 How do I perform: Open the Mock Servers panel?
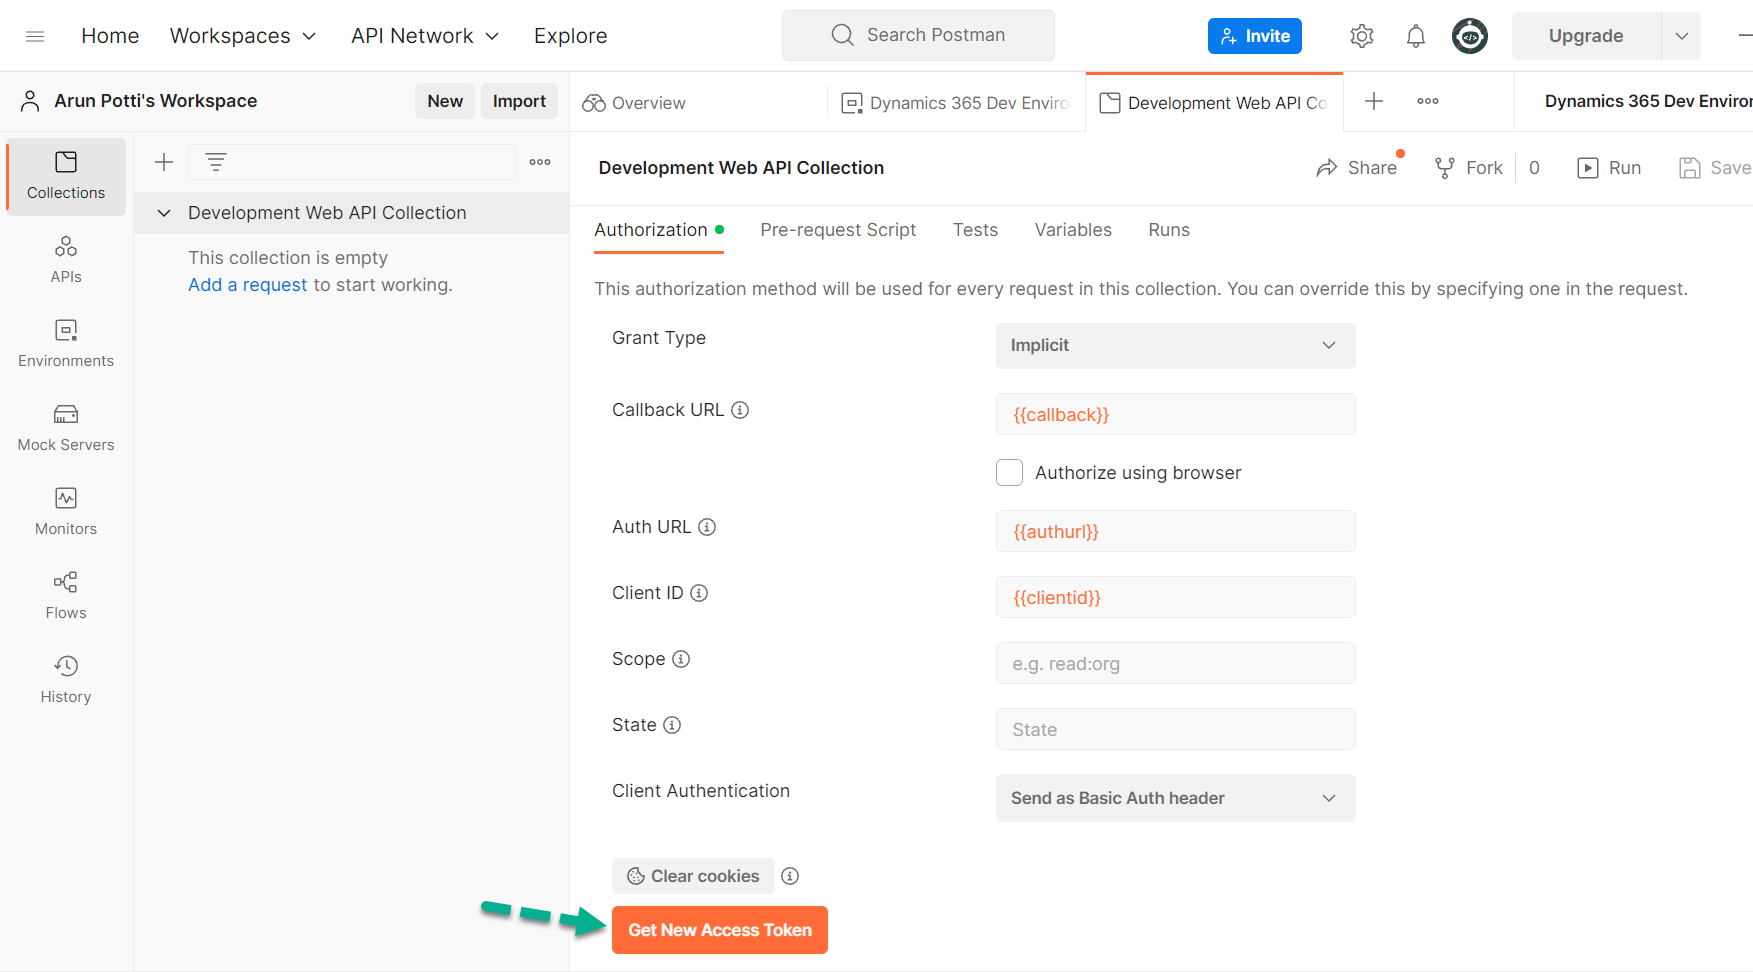(65, 427)
